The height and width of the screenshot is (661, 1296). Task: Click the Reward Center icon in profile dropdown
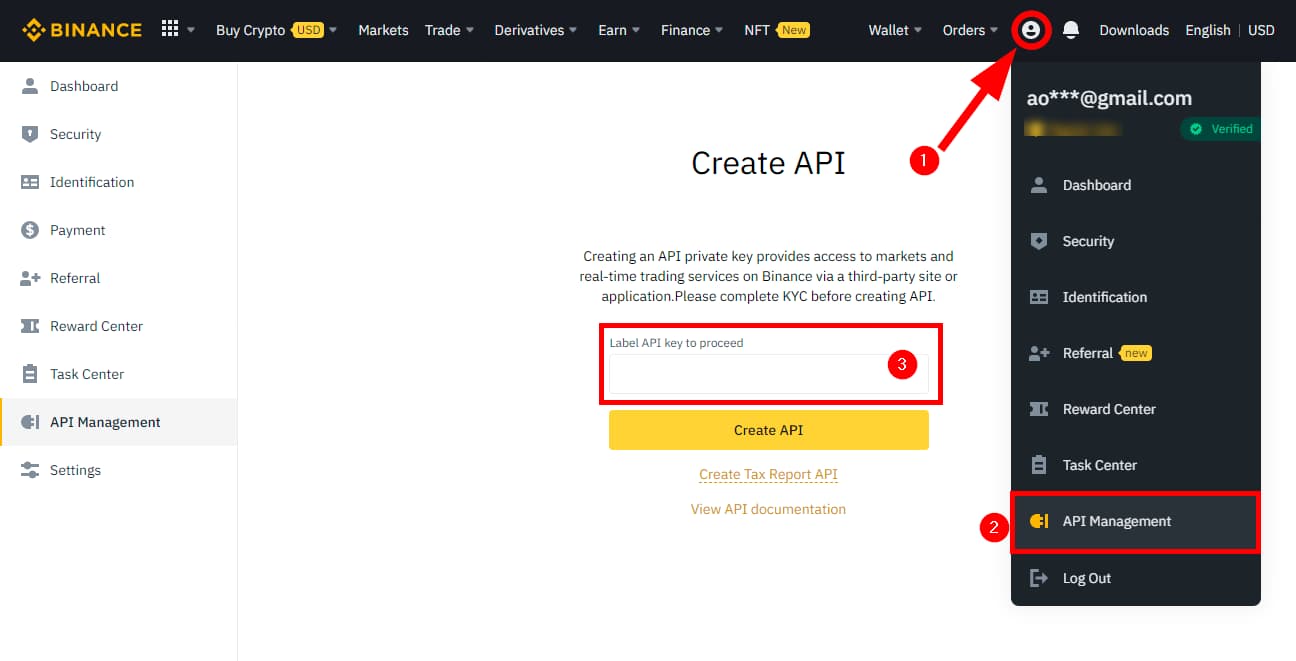[1039, 409]
